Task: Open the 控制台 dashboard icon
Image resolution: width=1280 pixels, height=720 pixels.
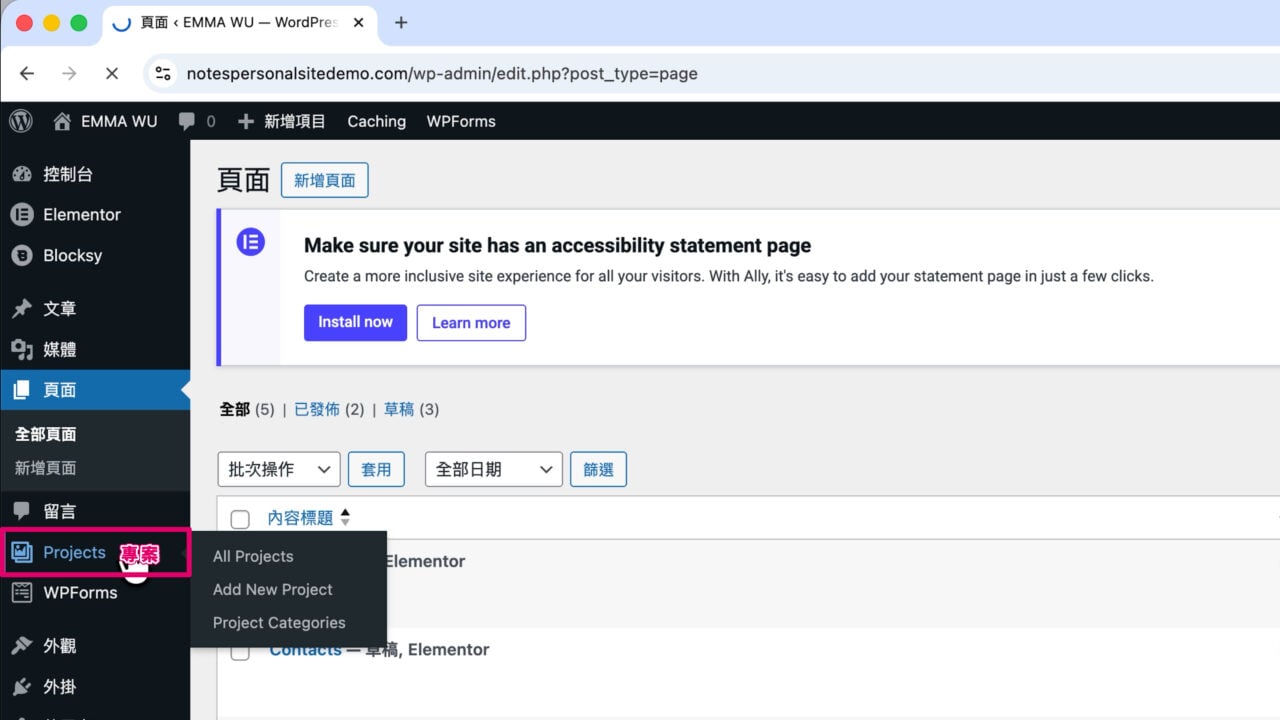Action: tap(22, 174)
